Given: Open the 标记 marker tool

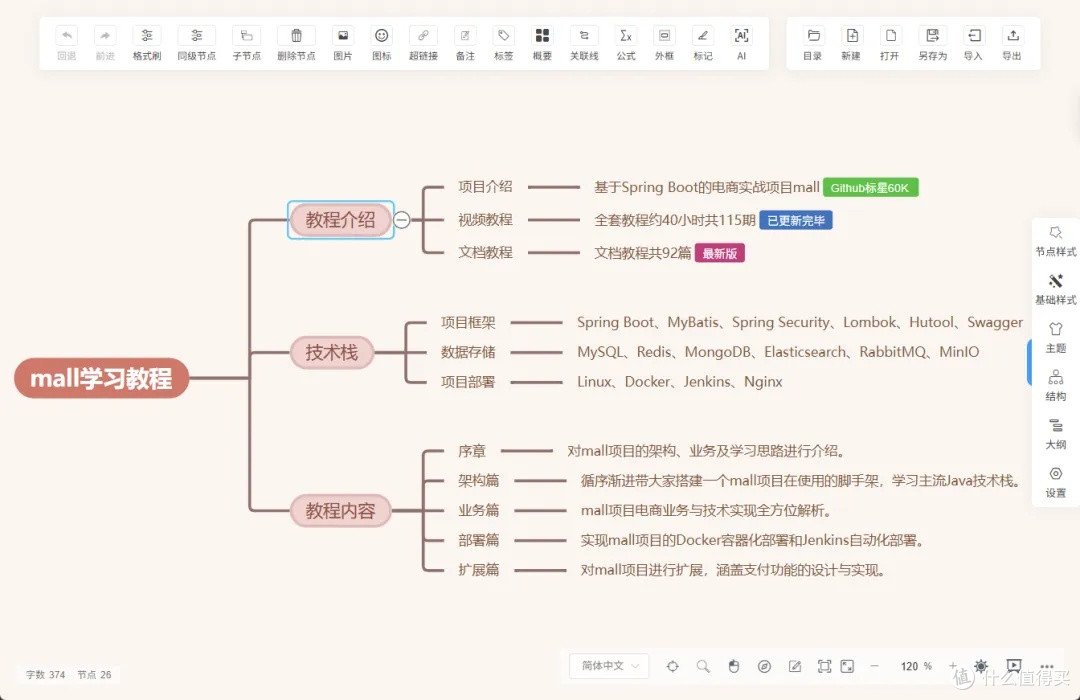Looking at the screenshot, I should [x=703, y=36].
